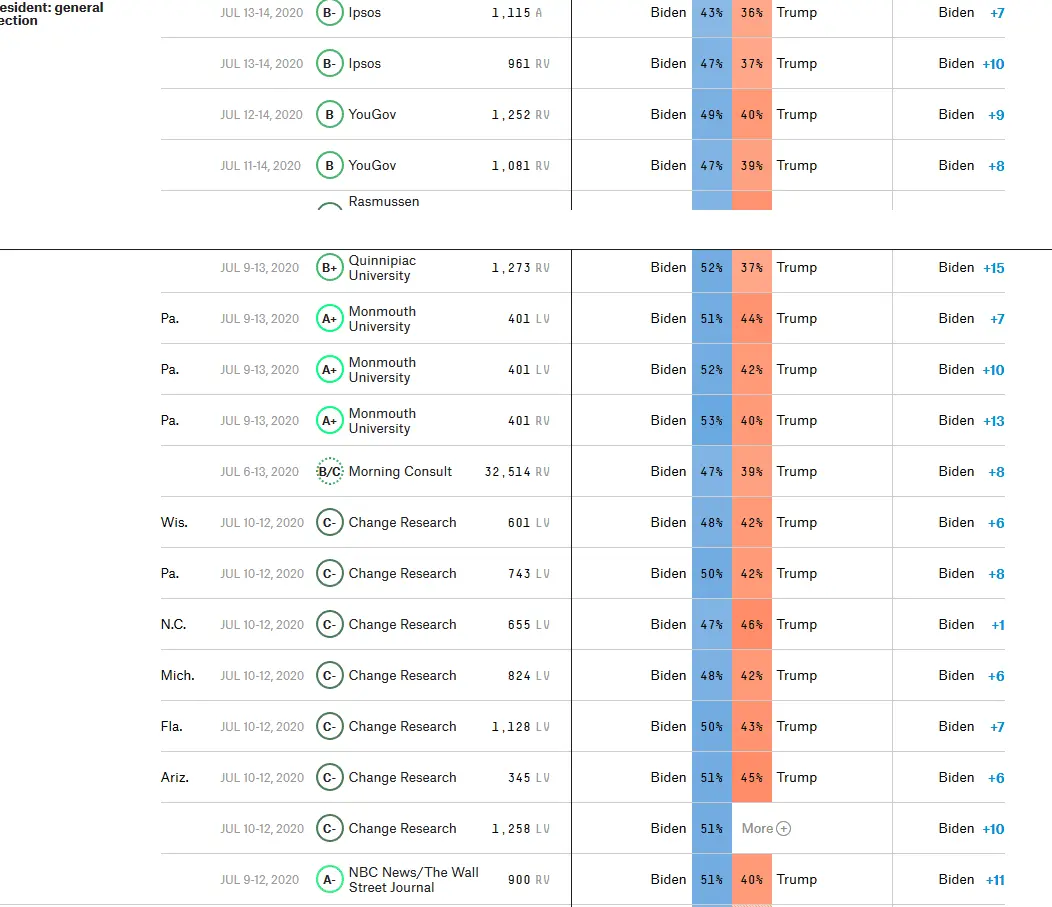Open the Change Research link in the Fla. row
Viewport: 1052px width, 907px height.
[402, 727]
